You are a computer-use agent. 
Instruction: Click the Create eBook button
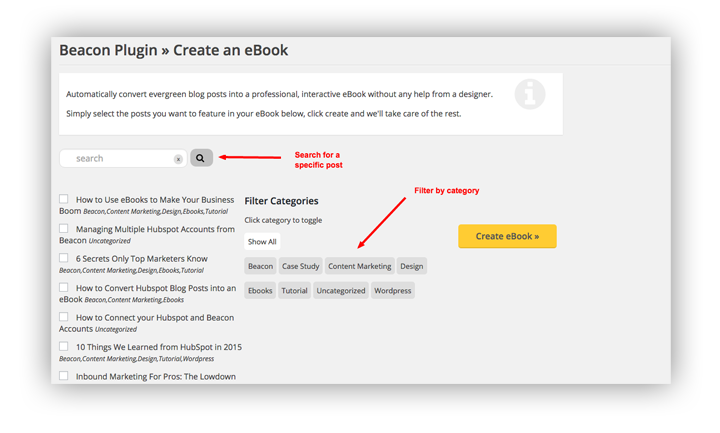507,236
